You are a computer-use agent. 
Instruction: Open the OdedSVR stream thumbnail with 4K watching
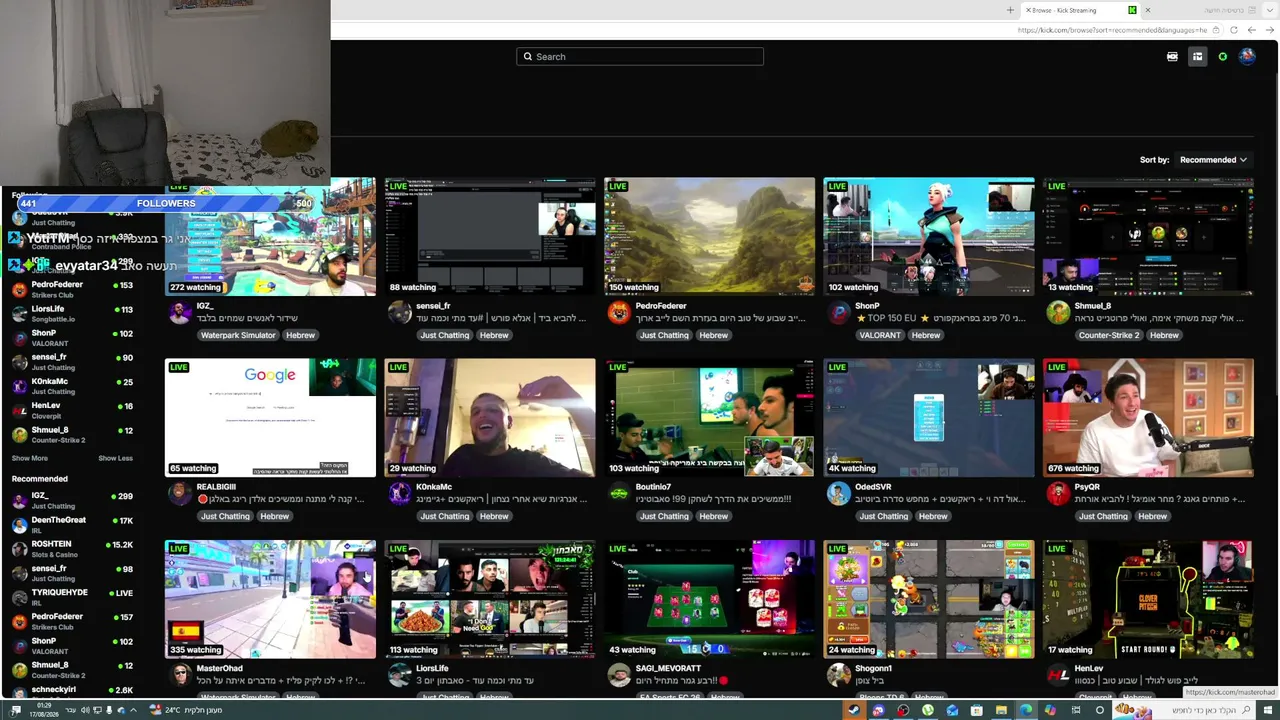[x=929, y=418]
